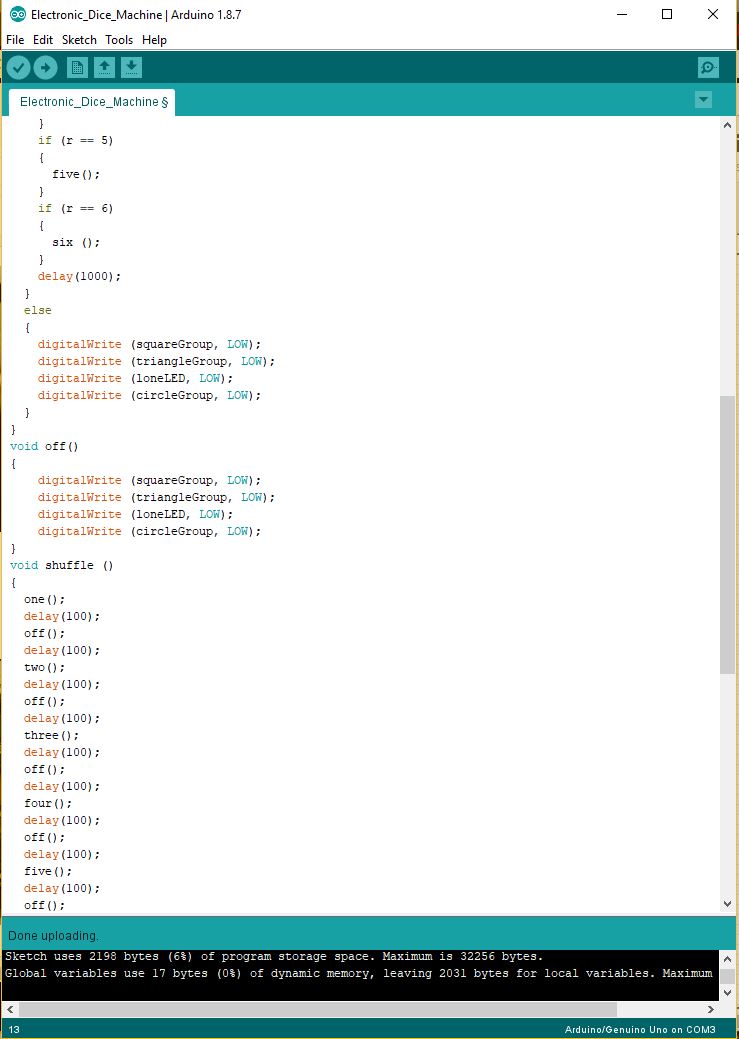739x1039 pixels.
Task: Click the 'two();' code line
Action: (44, 667)
